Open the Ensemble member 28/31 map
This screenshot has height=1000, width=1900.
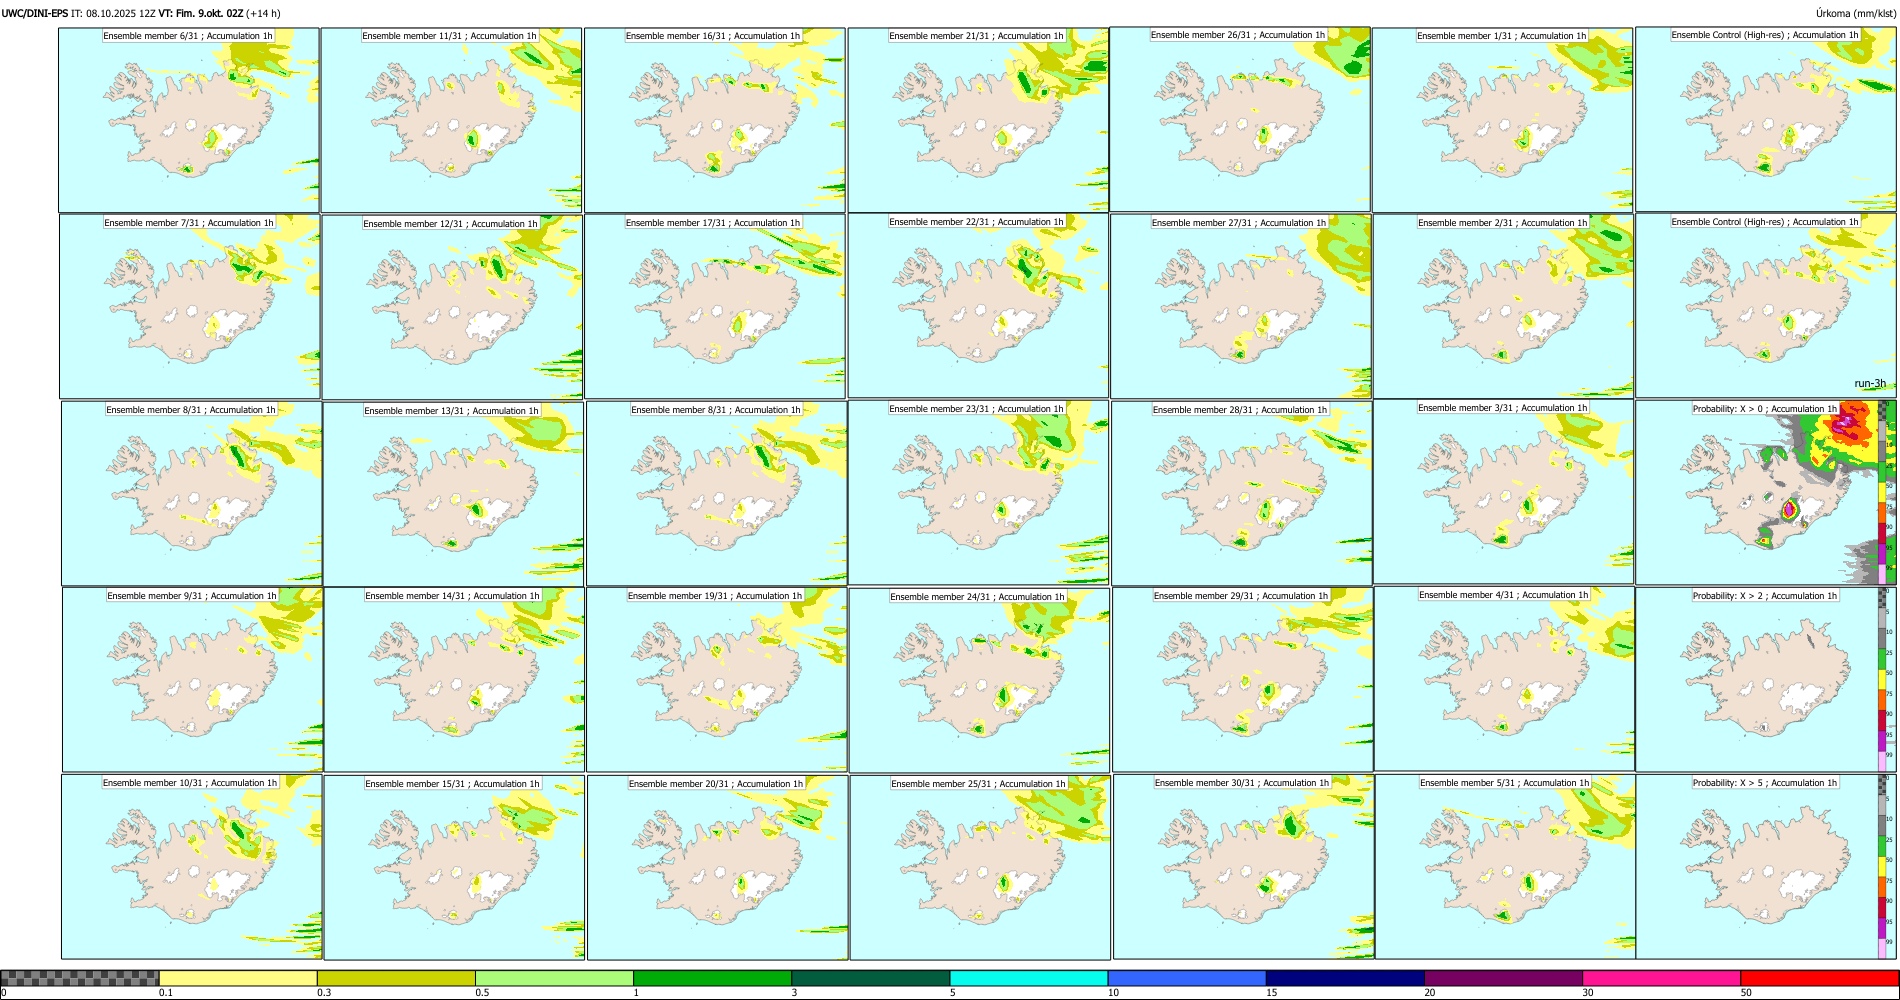tap(1242, 494)
